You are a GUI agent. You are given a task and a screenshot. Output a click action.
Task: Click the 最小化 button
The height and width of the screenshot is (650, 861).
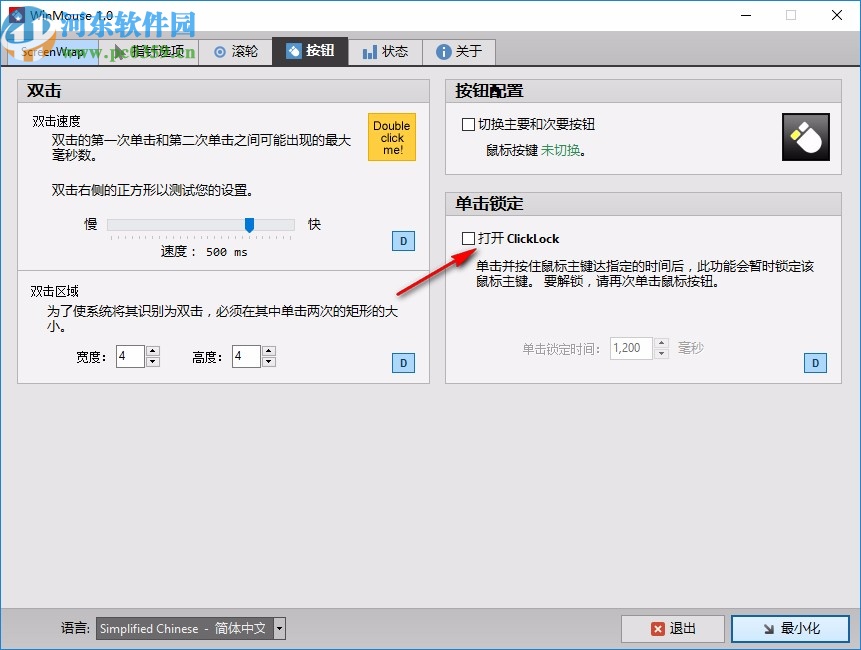click(791, 629)
